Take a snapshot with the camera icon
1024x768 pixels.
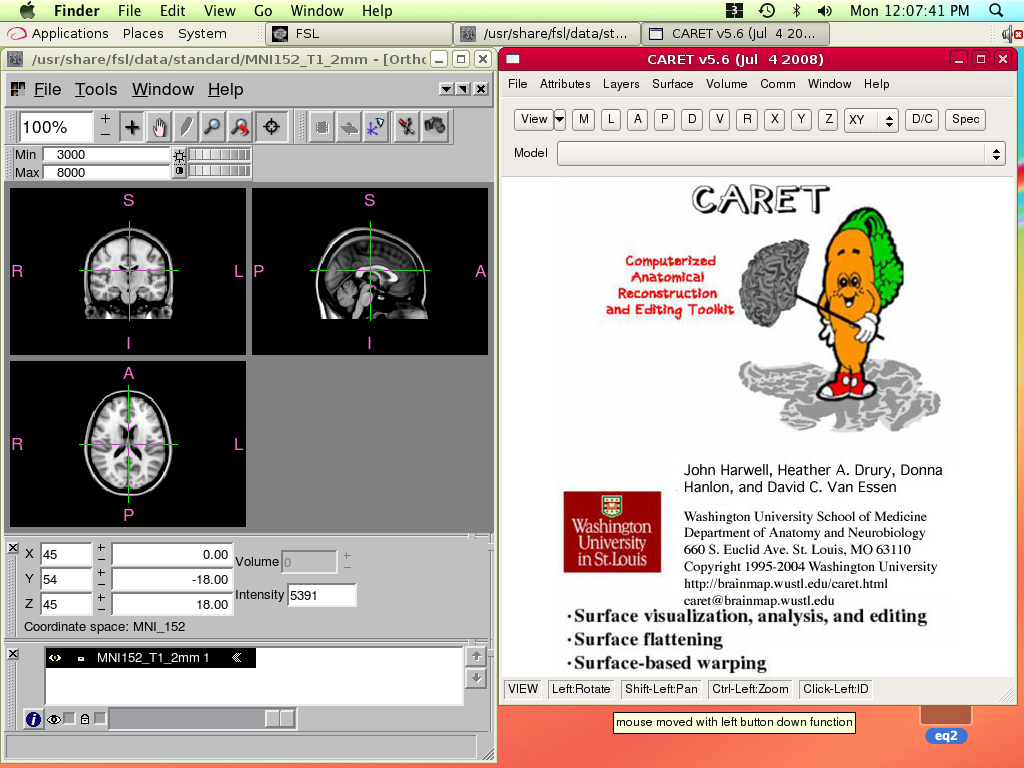tap(434, 127)
